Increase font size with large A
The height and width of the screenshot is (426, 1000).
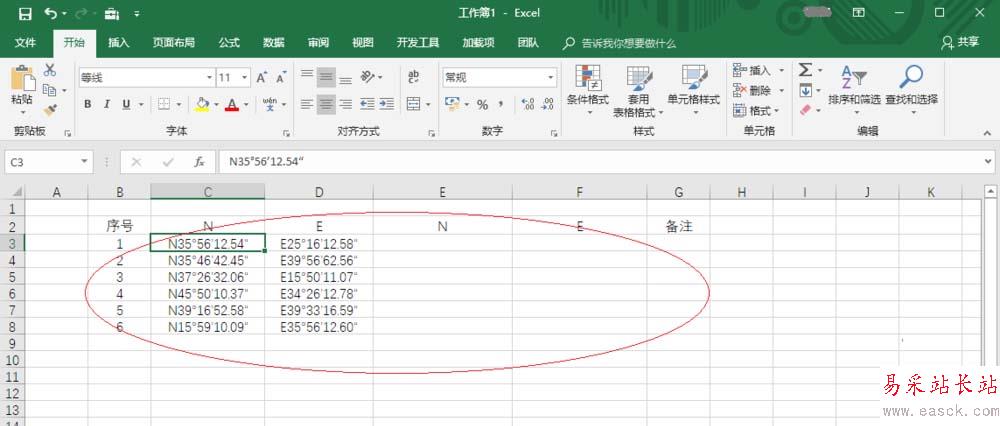point(261,78)
